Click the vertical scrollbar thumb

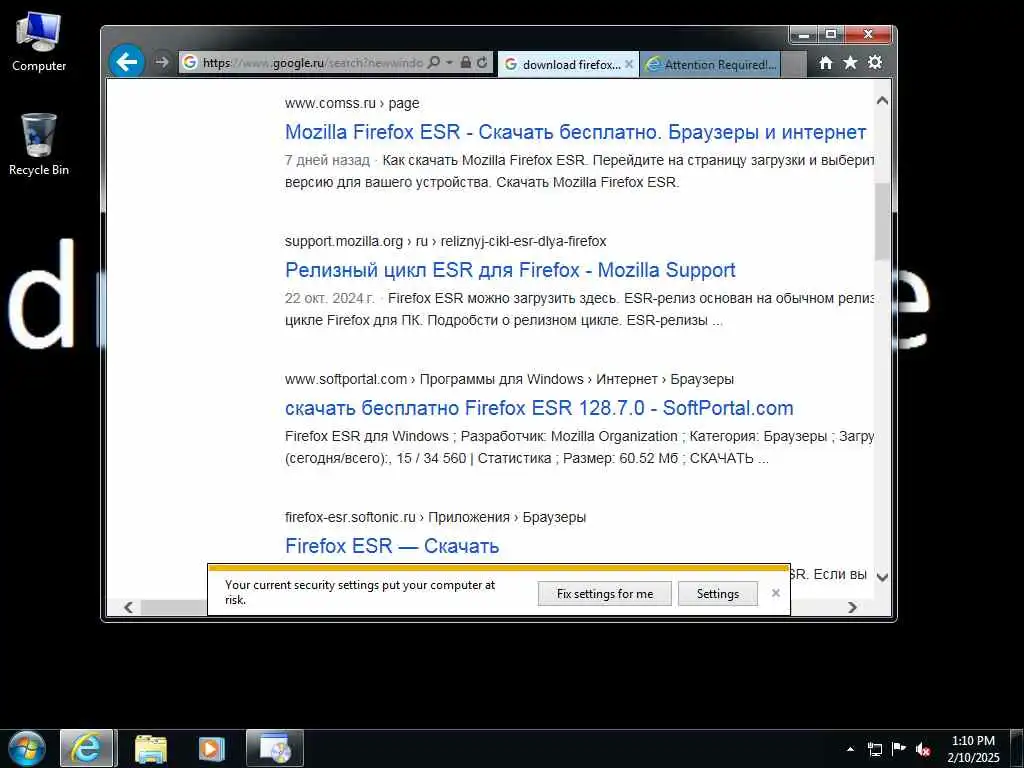click(882, 221)
